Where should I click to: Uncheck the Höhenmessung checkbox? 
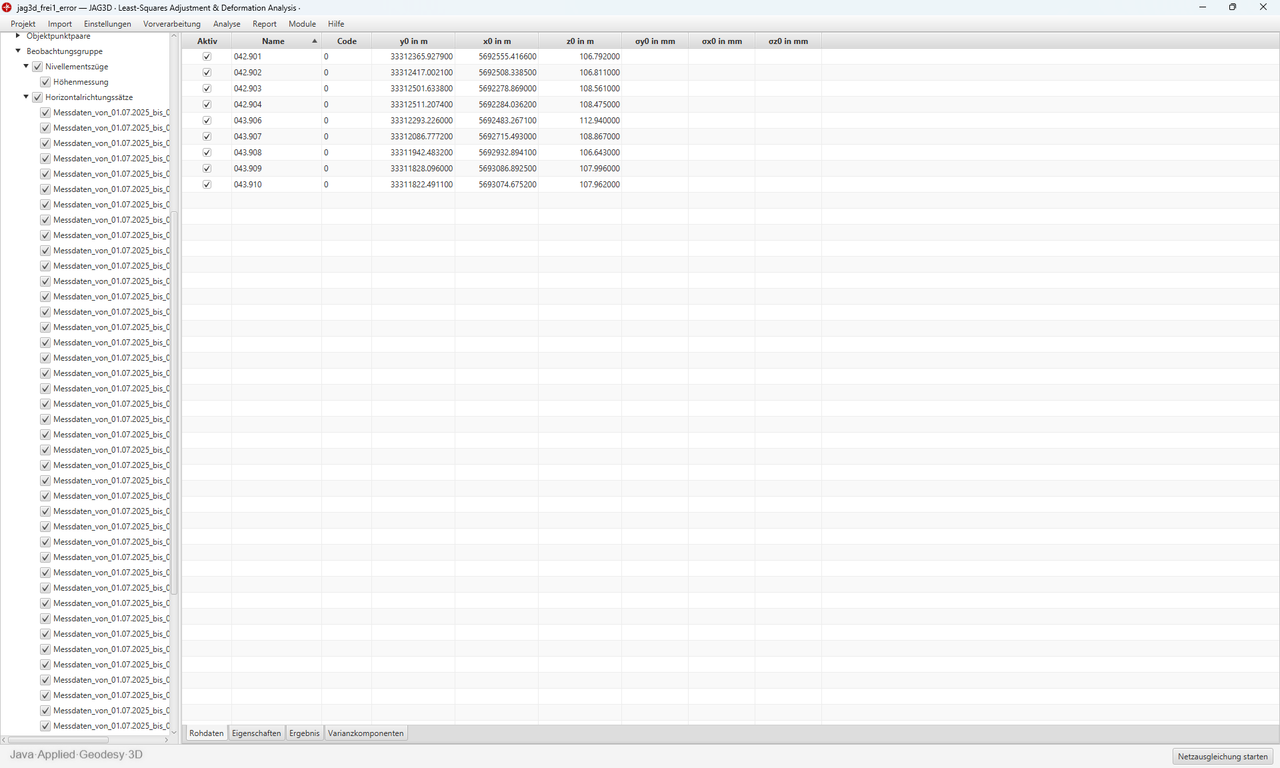click(45, 82)
